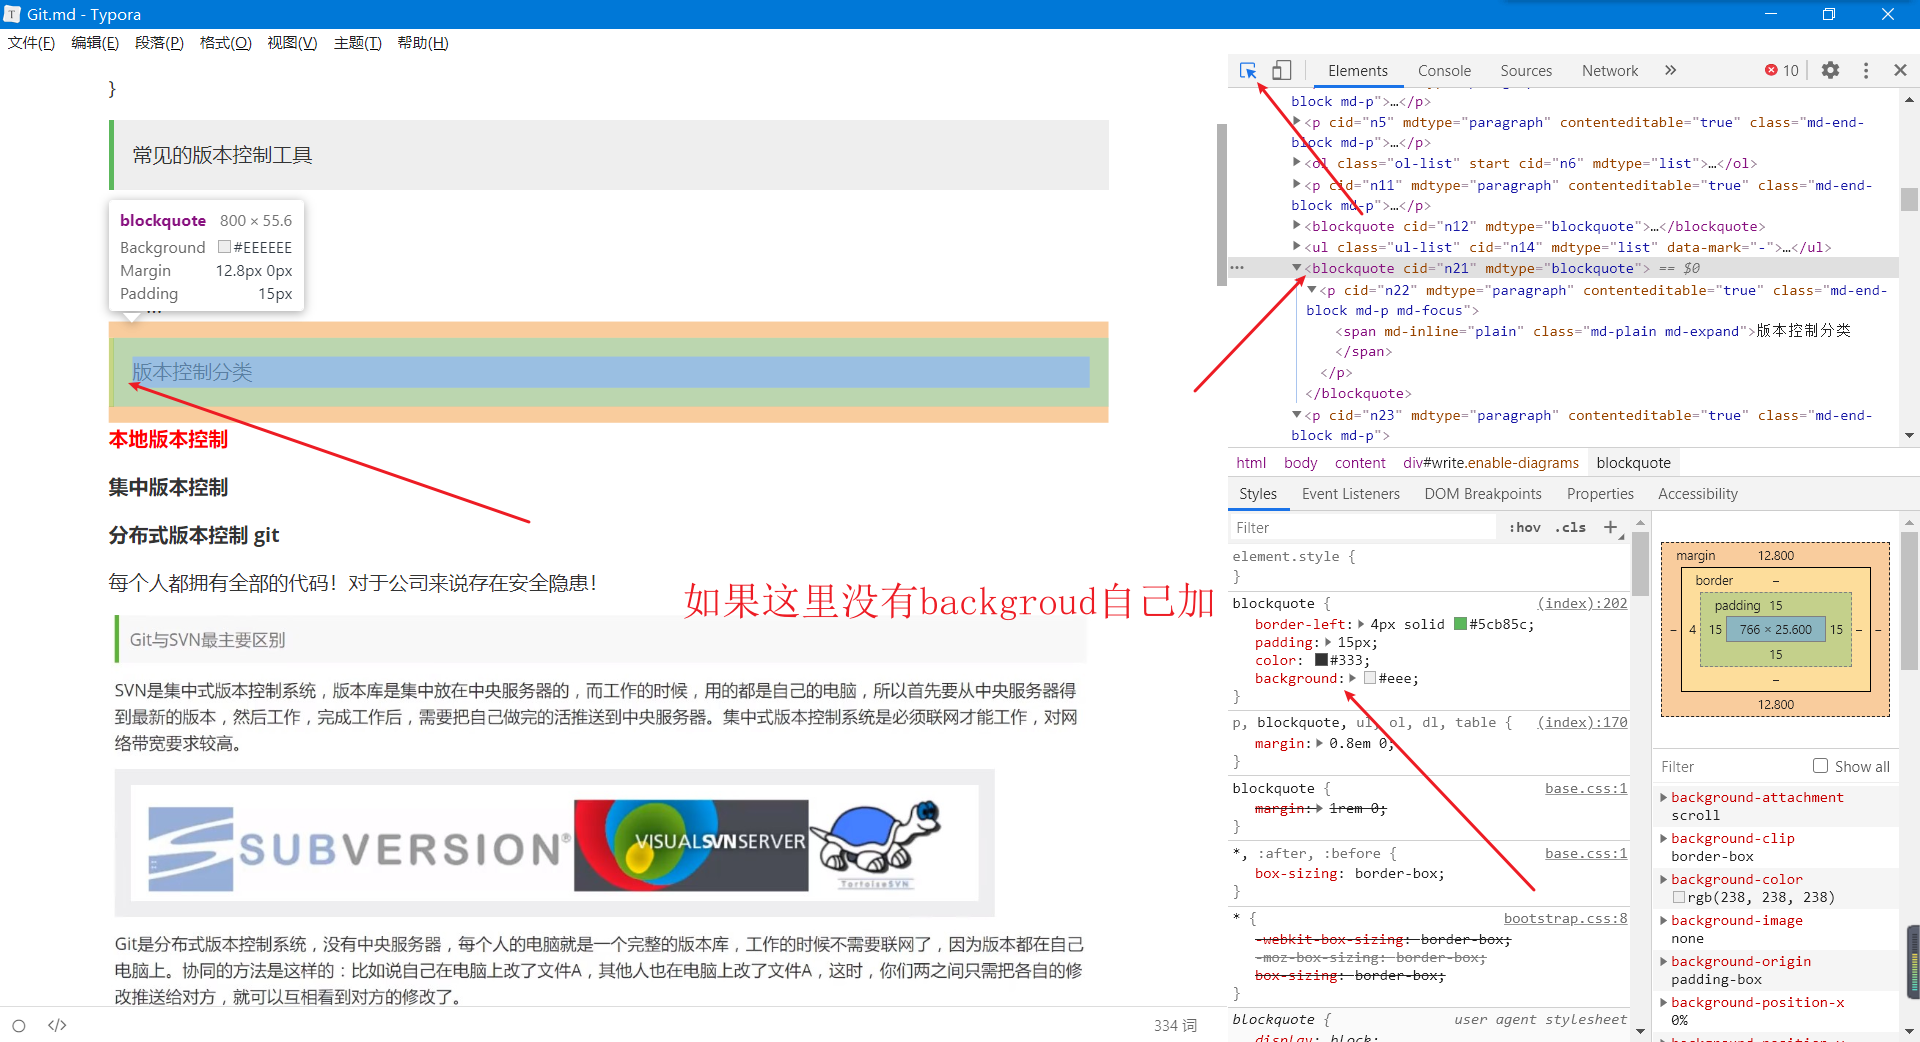The height and width of the screenshot is (1042, 1920).
Task: Click the error counter badge showing 10
Action: pyautogui.click(x=1781, y=70)
